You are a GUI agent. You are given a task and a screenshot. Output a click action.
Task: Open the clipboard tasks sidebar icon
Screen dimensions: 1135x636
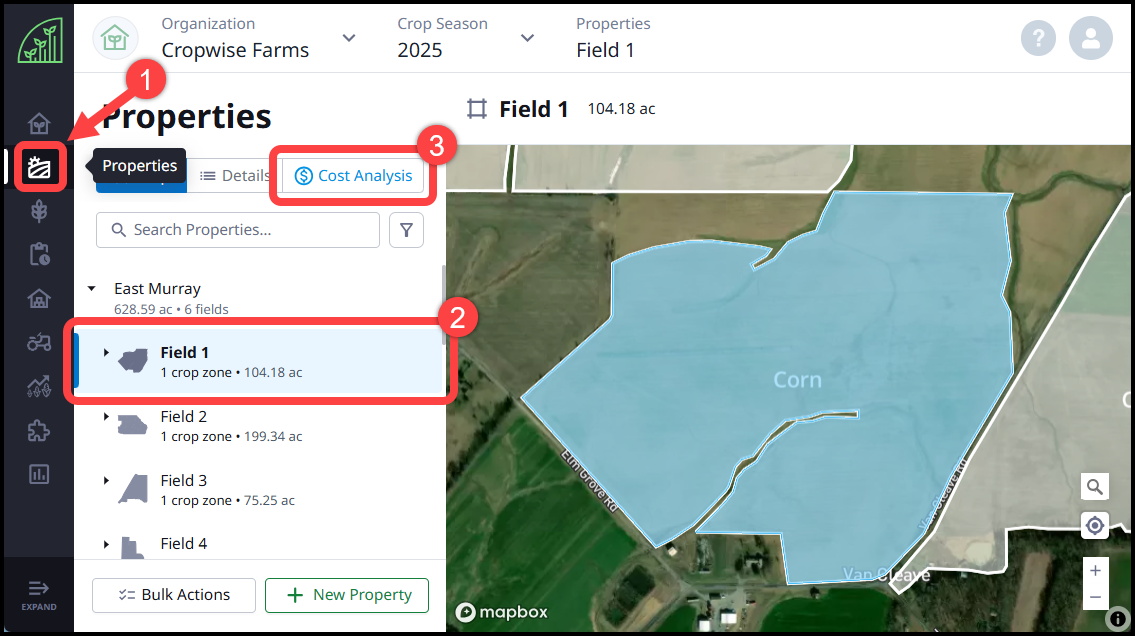pos(39,255)
